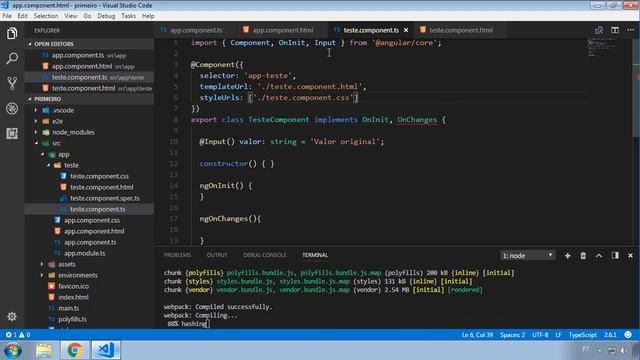The image size is (640, 360).
Task: Show the Output panel tab
Action: [x=217, y=255]
